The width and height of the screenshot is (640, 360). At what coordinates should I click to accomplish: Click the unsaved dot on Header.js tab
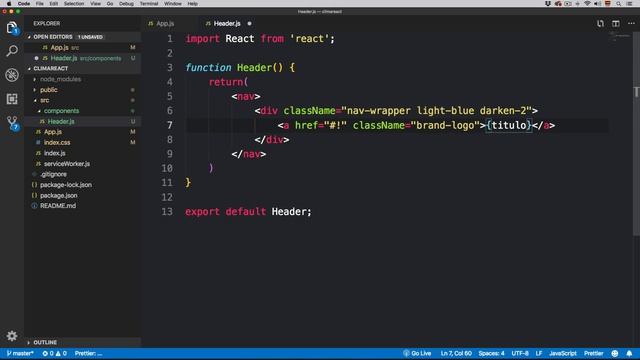tap(249, 24)
